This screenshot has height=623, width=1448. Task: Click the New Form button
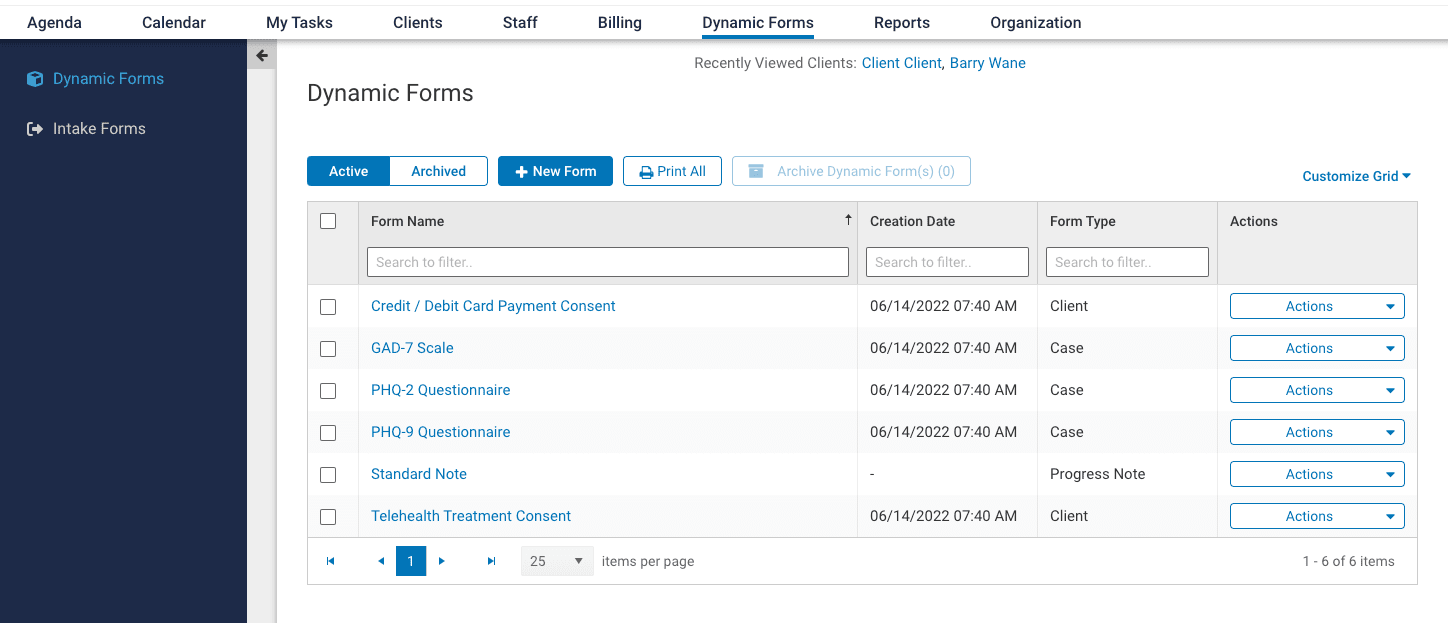click(555, 171)
